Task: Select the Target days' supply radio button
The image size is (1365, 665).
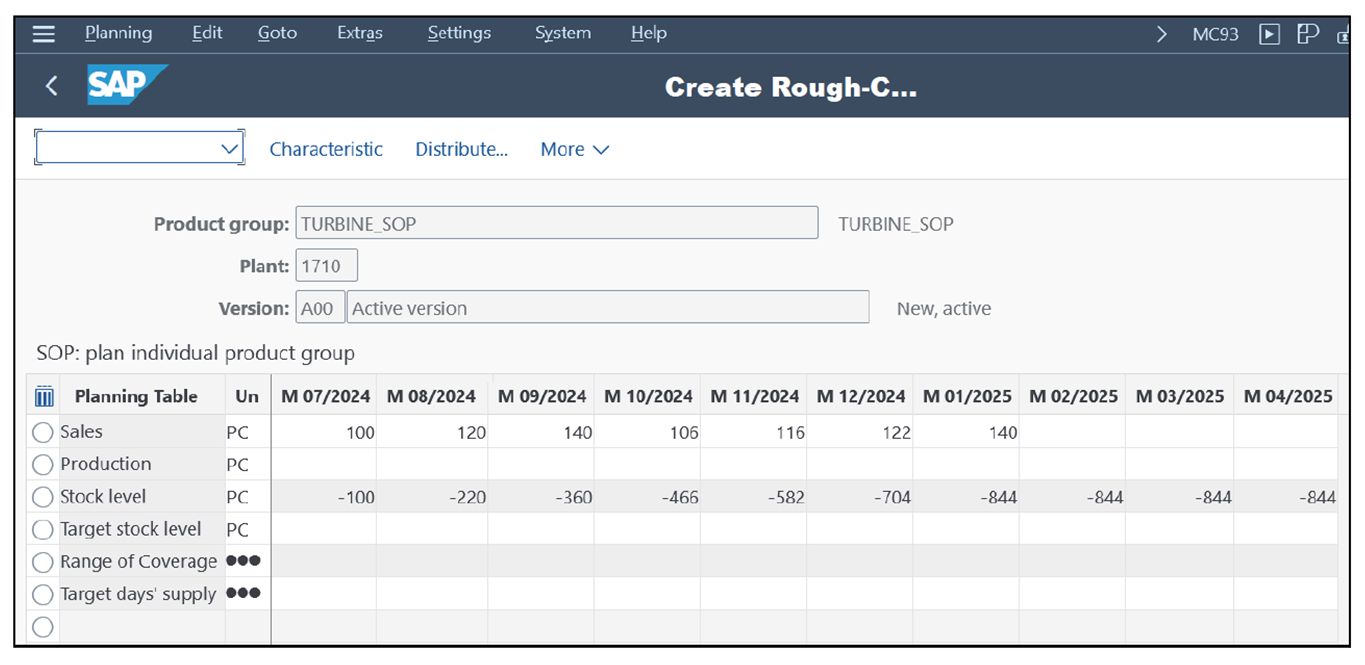Action: (43, 595)
